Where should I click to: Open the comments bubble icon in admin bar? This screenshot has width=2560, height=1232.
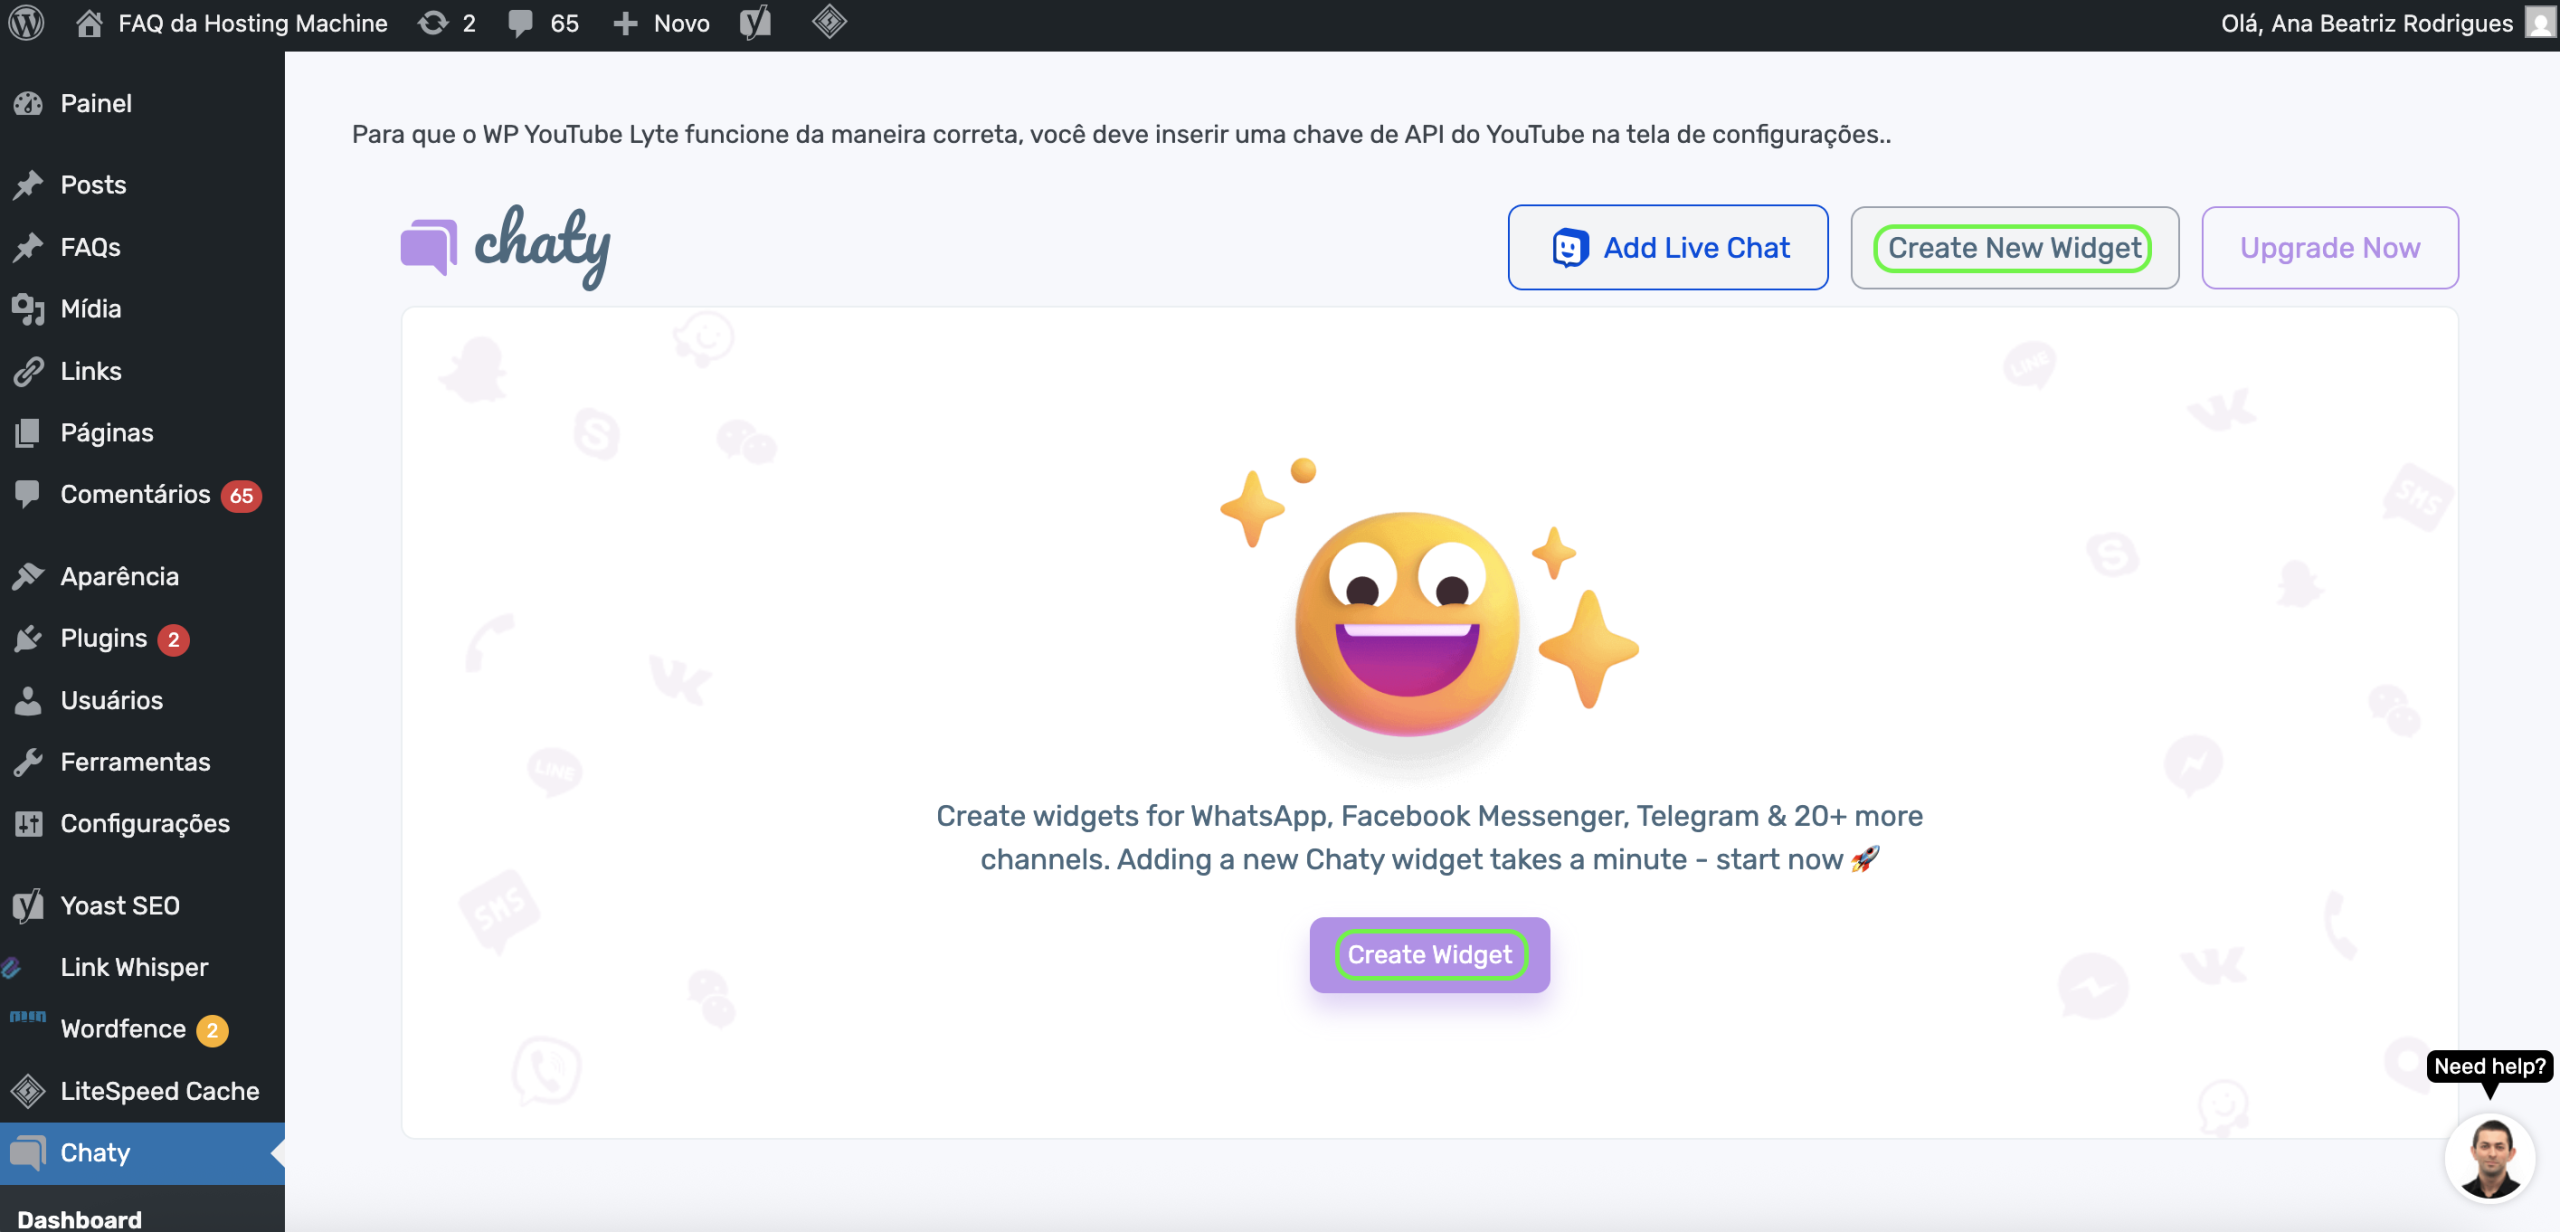point(520,23)
